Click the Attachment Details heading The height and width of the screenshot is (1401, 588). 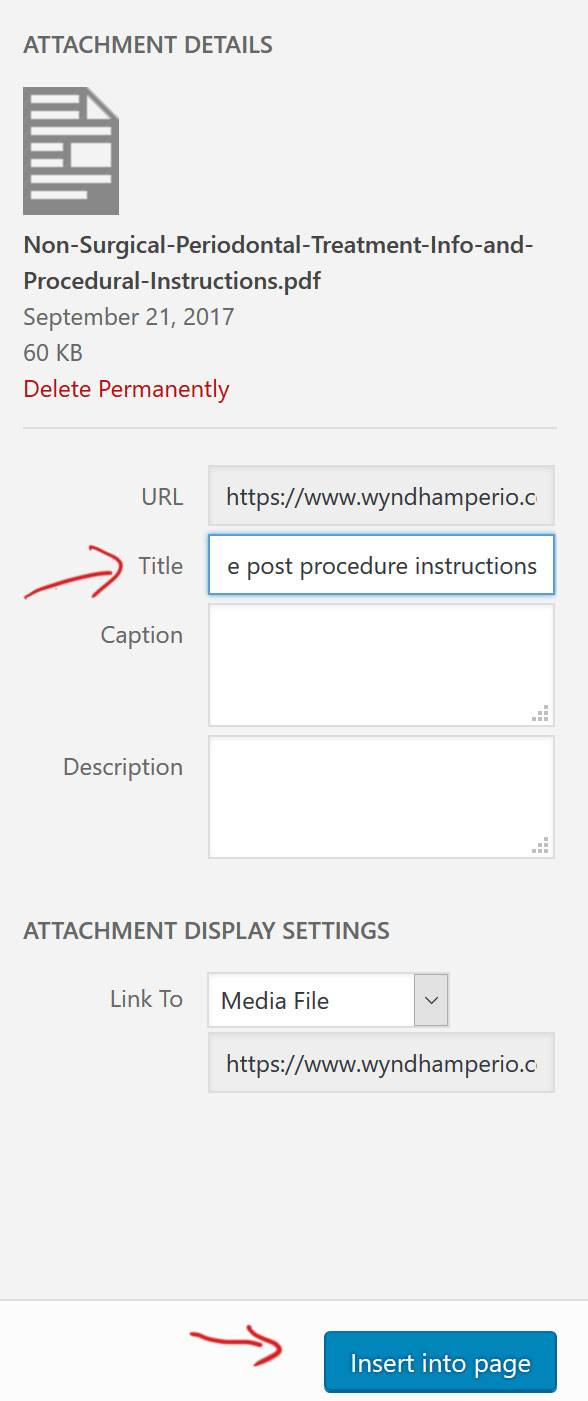(148, 45)
